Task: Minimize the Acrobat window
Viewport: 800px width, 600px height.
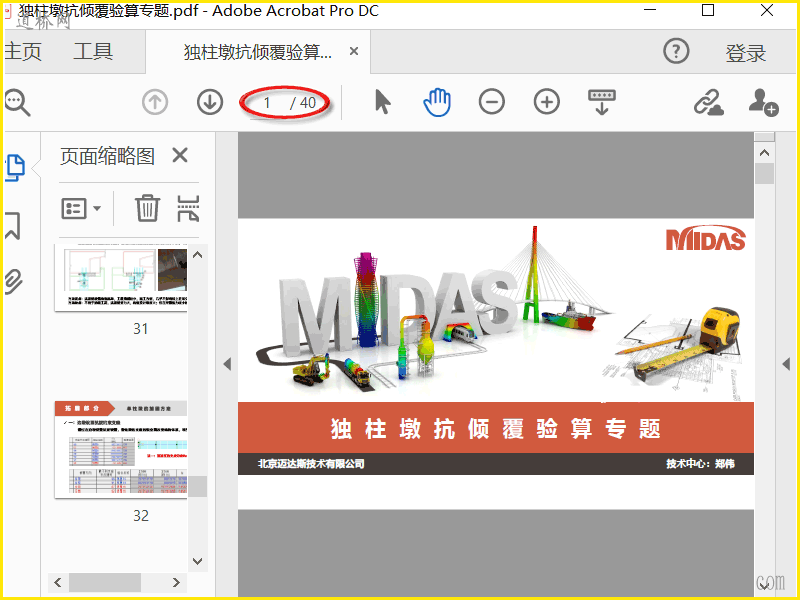Action: coord(649,10)
